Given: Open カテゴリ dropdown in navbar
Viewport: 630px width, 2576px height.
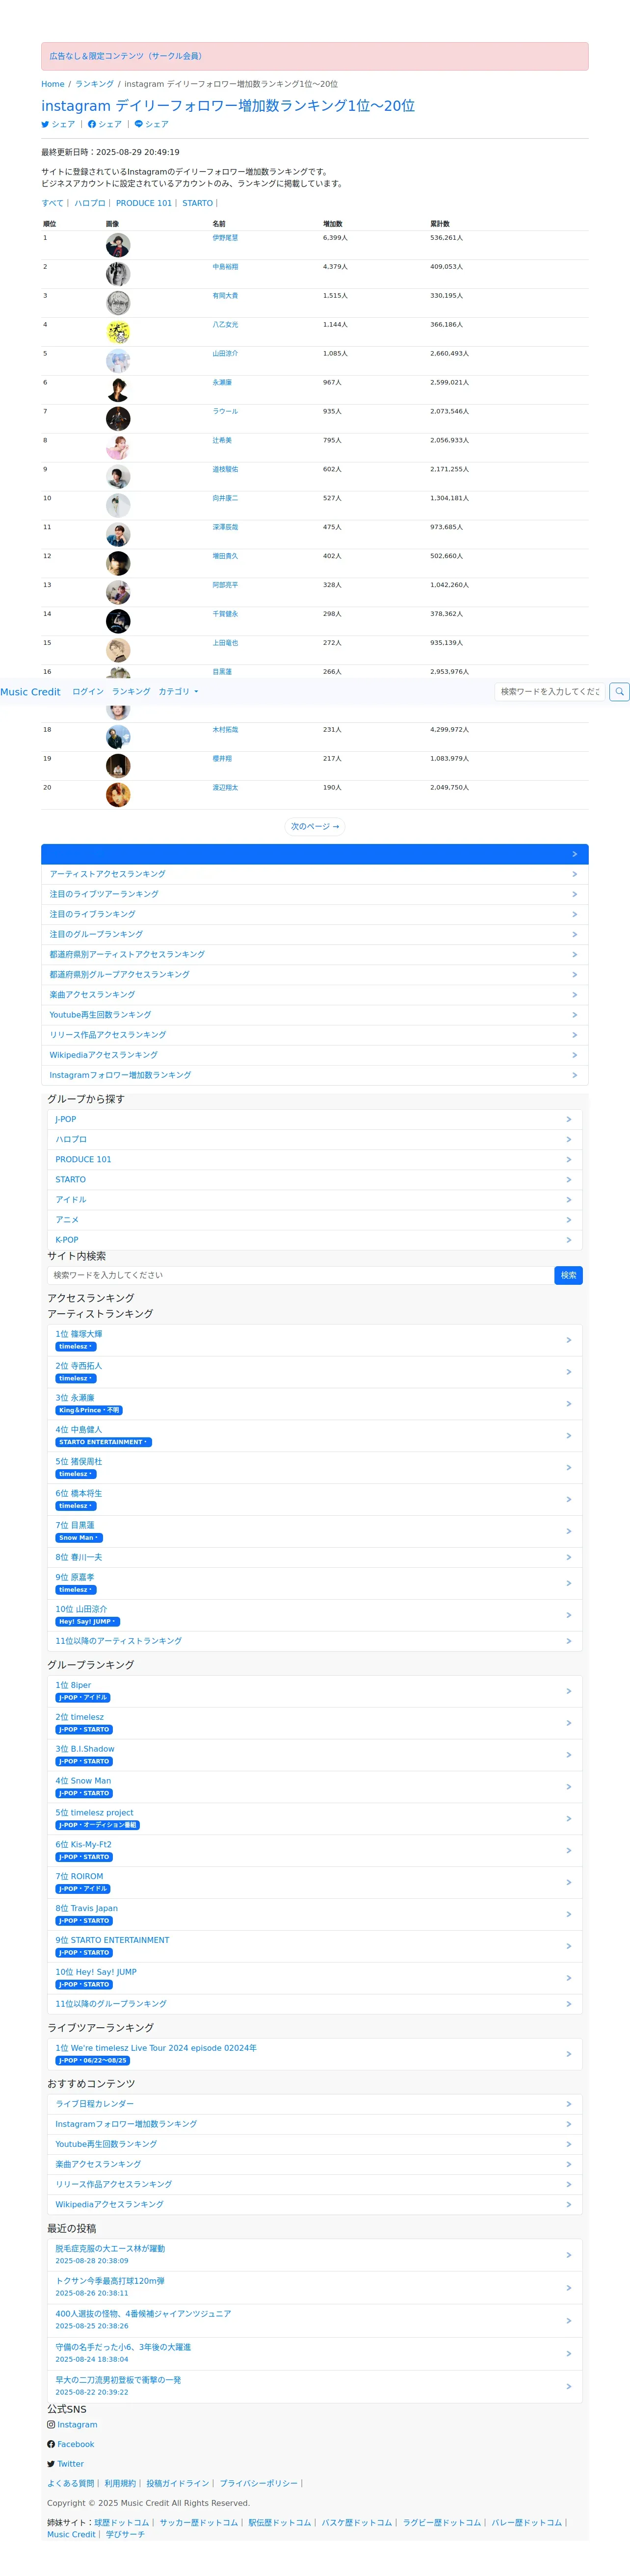Looking at the screenshot, I should [x=178, y=691].
